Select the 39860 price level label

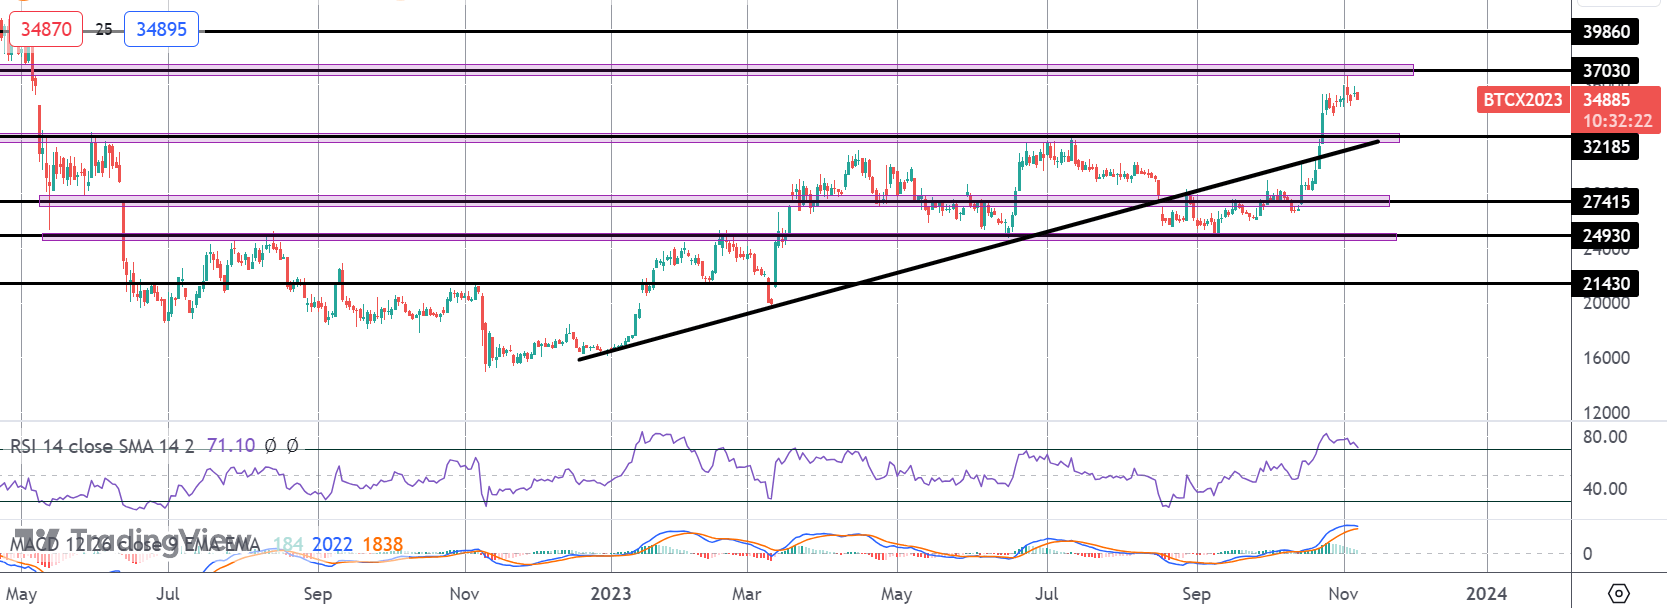coord(1606,32)
